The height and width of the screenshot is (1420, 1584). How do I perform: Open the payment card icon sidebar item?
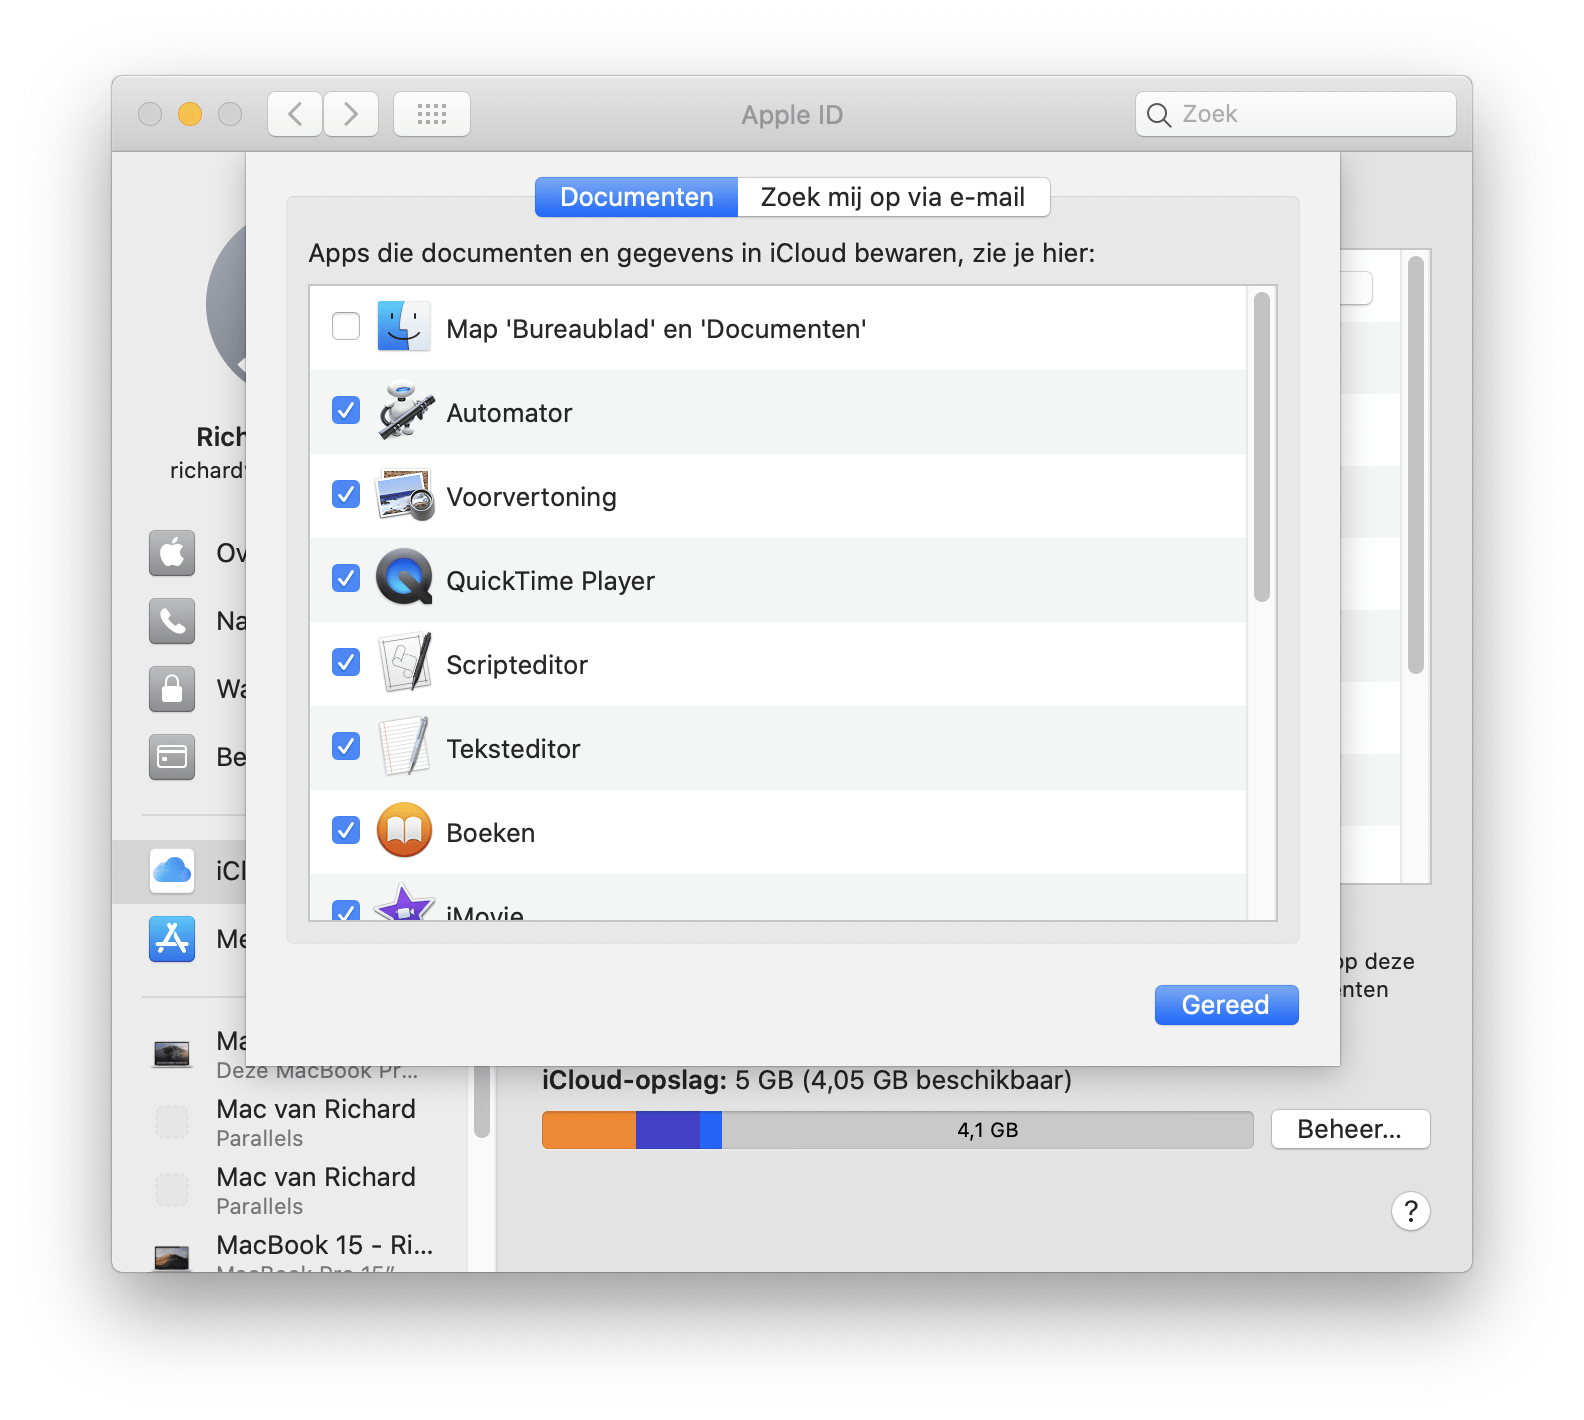tap(172, 757)
